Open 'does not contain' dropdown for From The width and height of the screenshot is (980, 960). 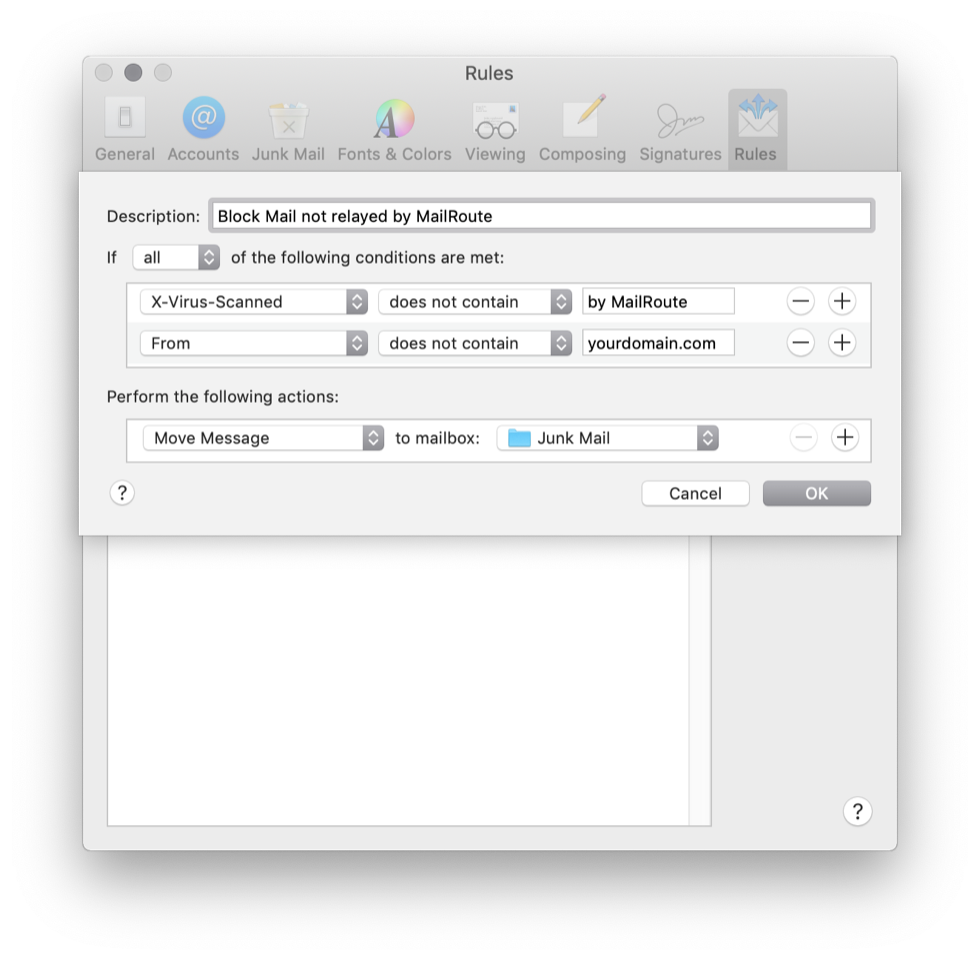point(475,343)
